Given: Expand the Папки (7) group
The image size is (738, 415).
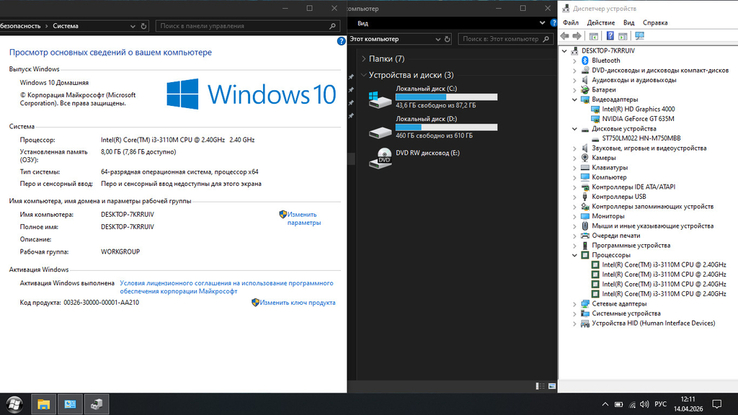Looking at the screenshot, I should [363, 59].
